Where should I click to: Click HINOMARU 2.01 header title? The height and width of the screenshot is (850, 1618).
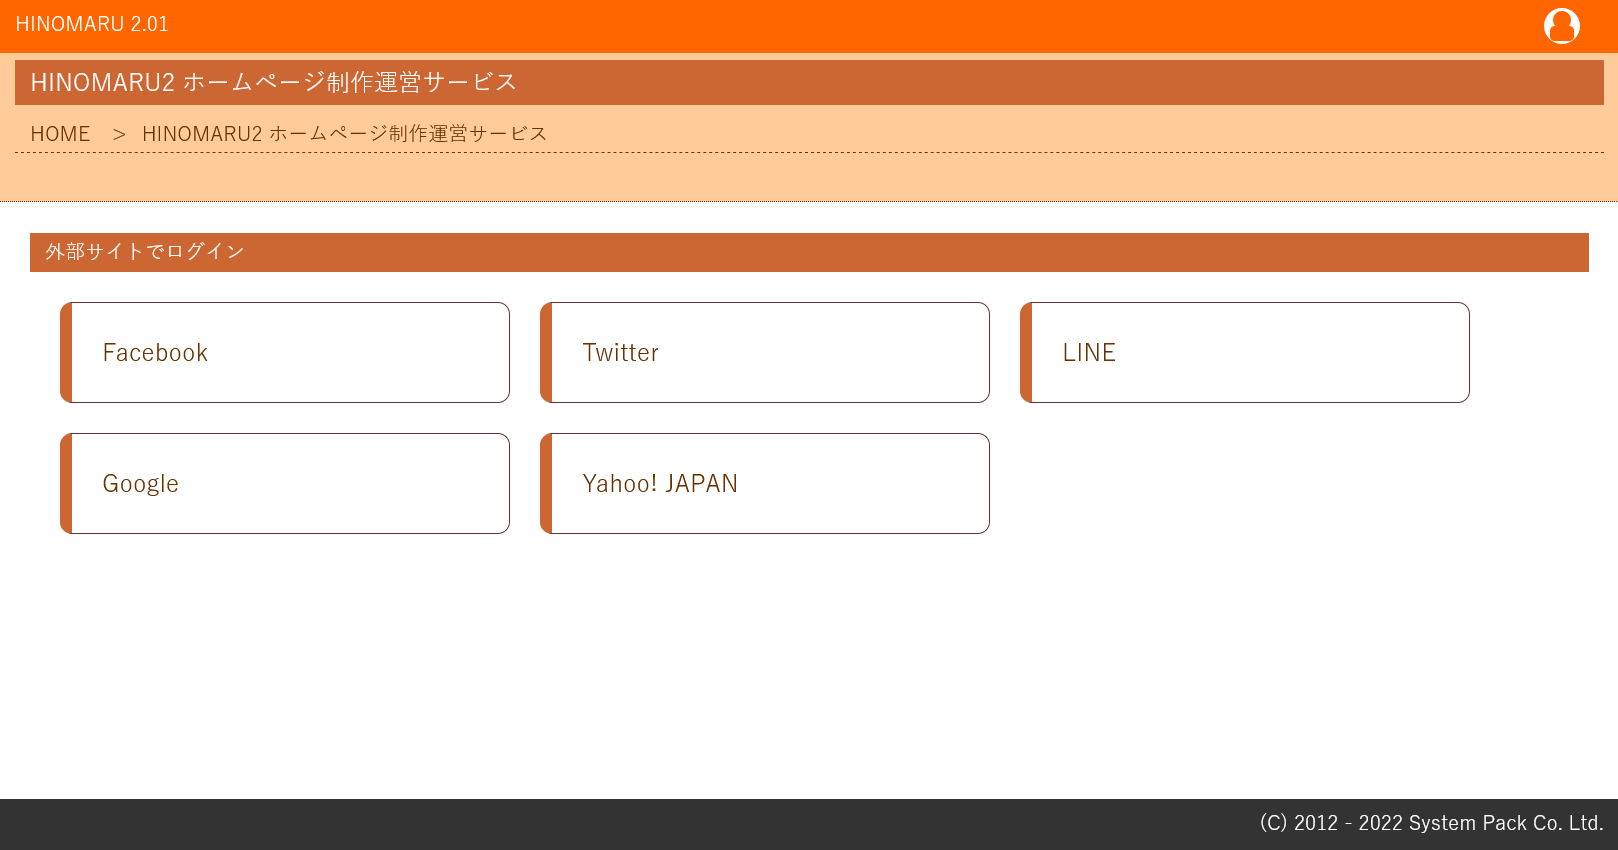pyautogui.click(x=92, y=24)
